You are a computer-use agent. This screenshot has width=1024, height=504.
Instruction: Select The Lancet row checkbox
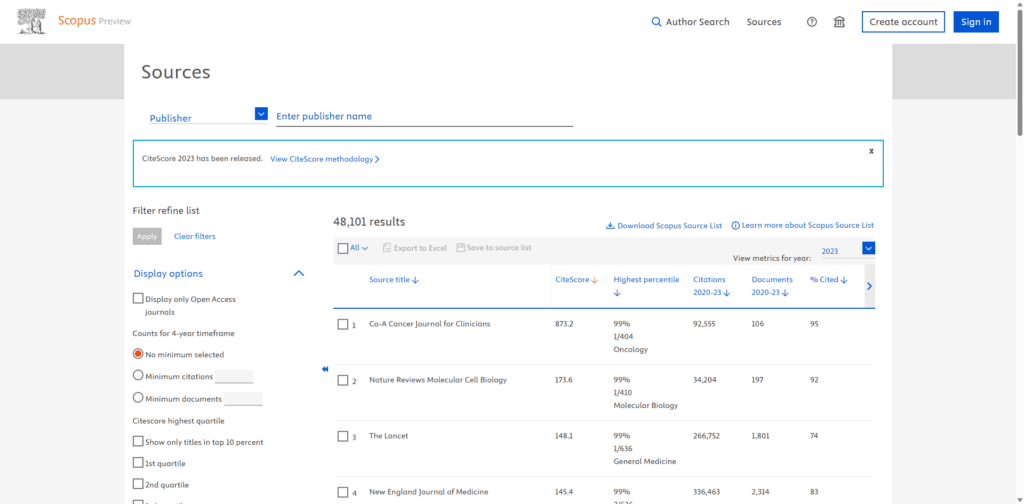coord(343,437)
